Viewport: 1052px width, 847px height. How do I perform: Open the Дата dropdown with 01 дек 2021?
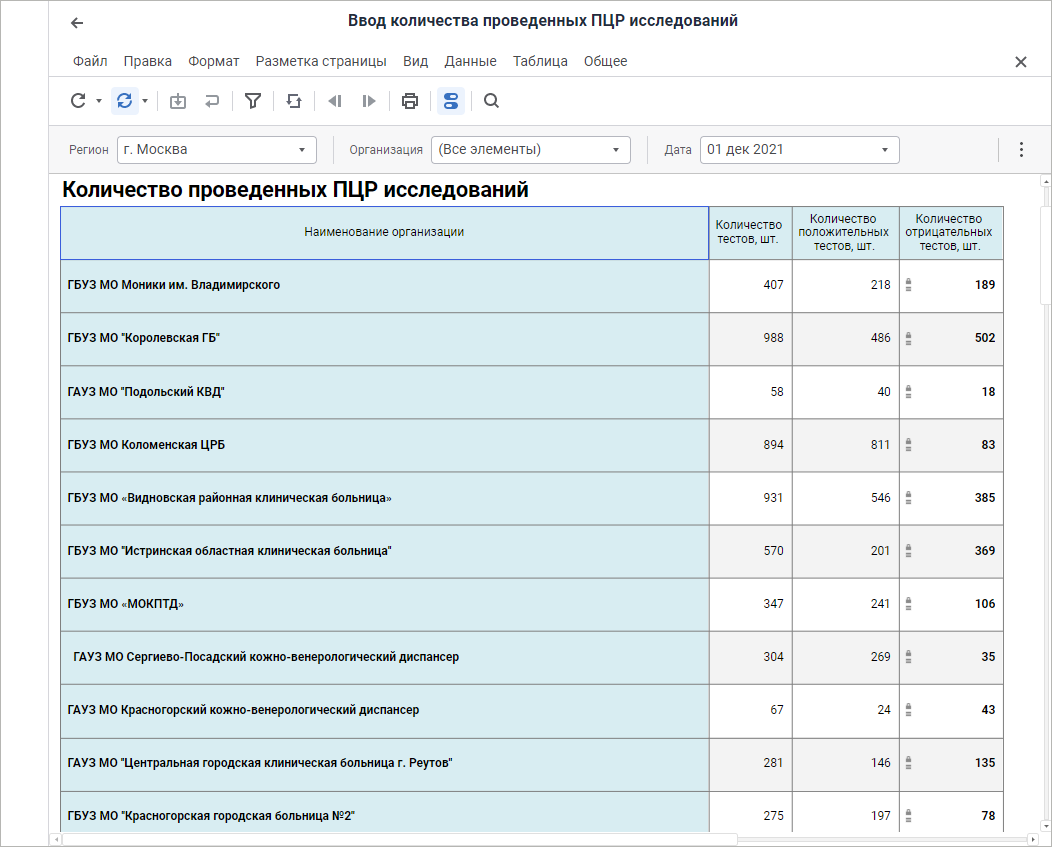(x=799, y=150)
